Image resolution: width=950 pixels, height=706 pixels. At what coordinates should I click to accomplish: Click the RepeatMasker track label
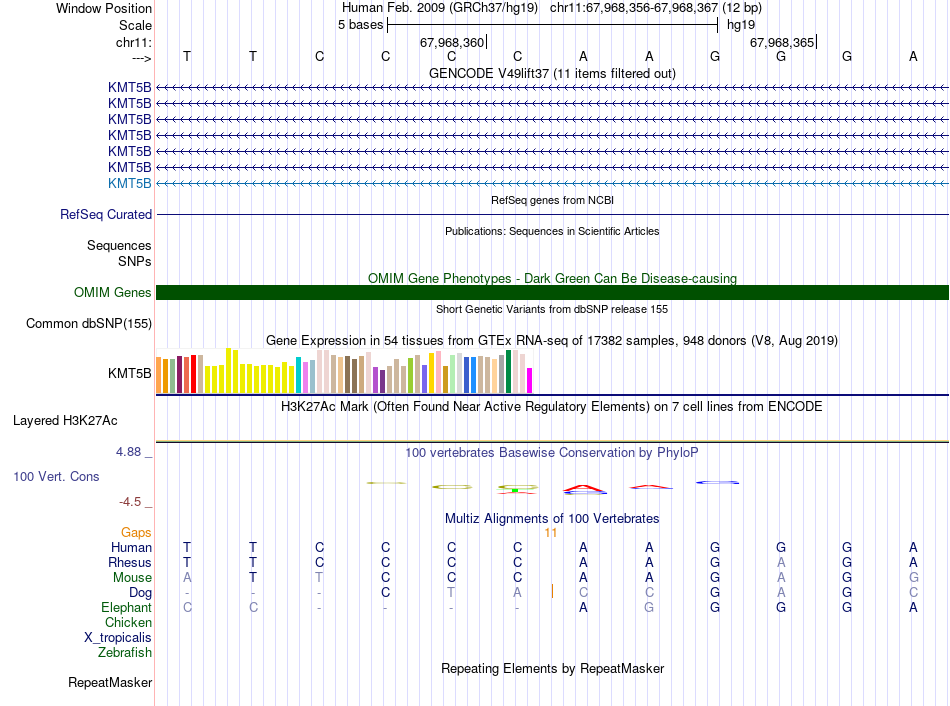tap(110, 682)
